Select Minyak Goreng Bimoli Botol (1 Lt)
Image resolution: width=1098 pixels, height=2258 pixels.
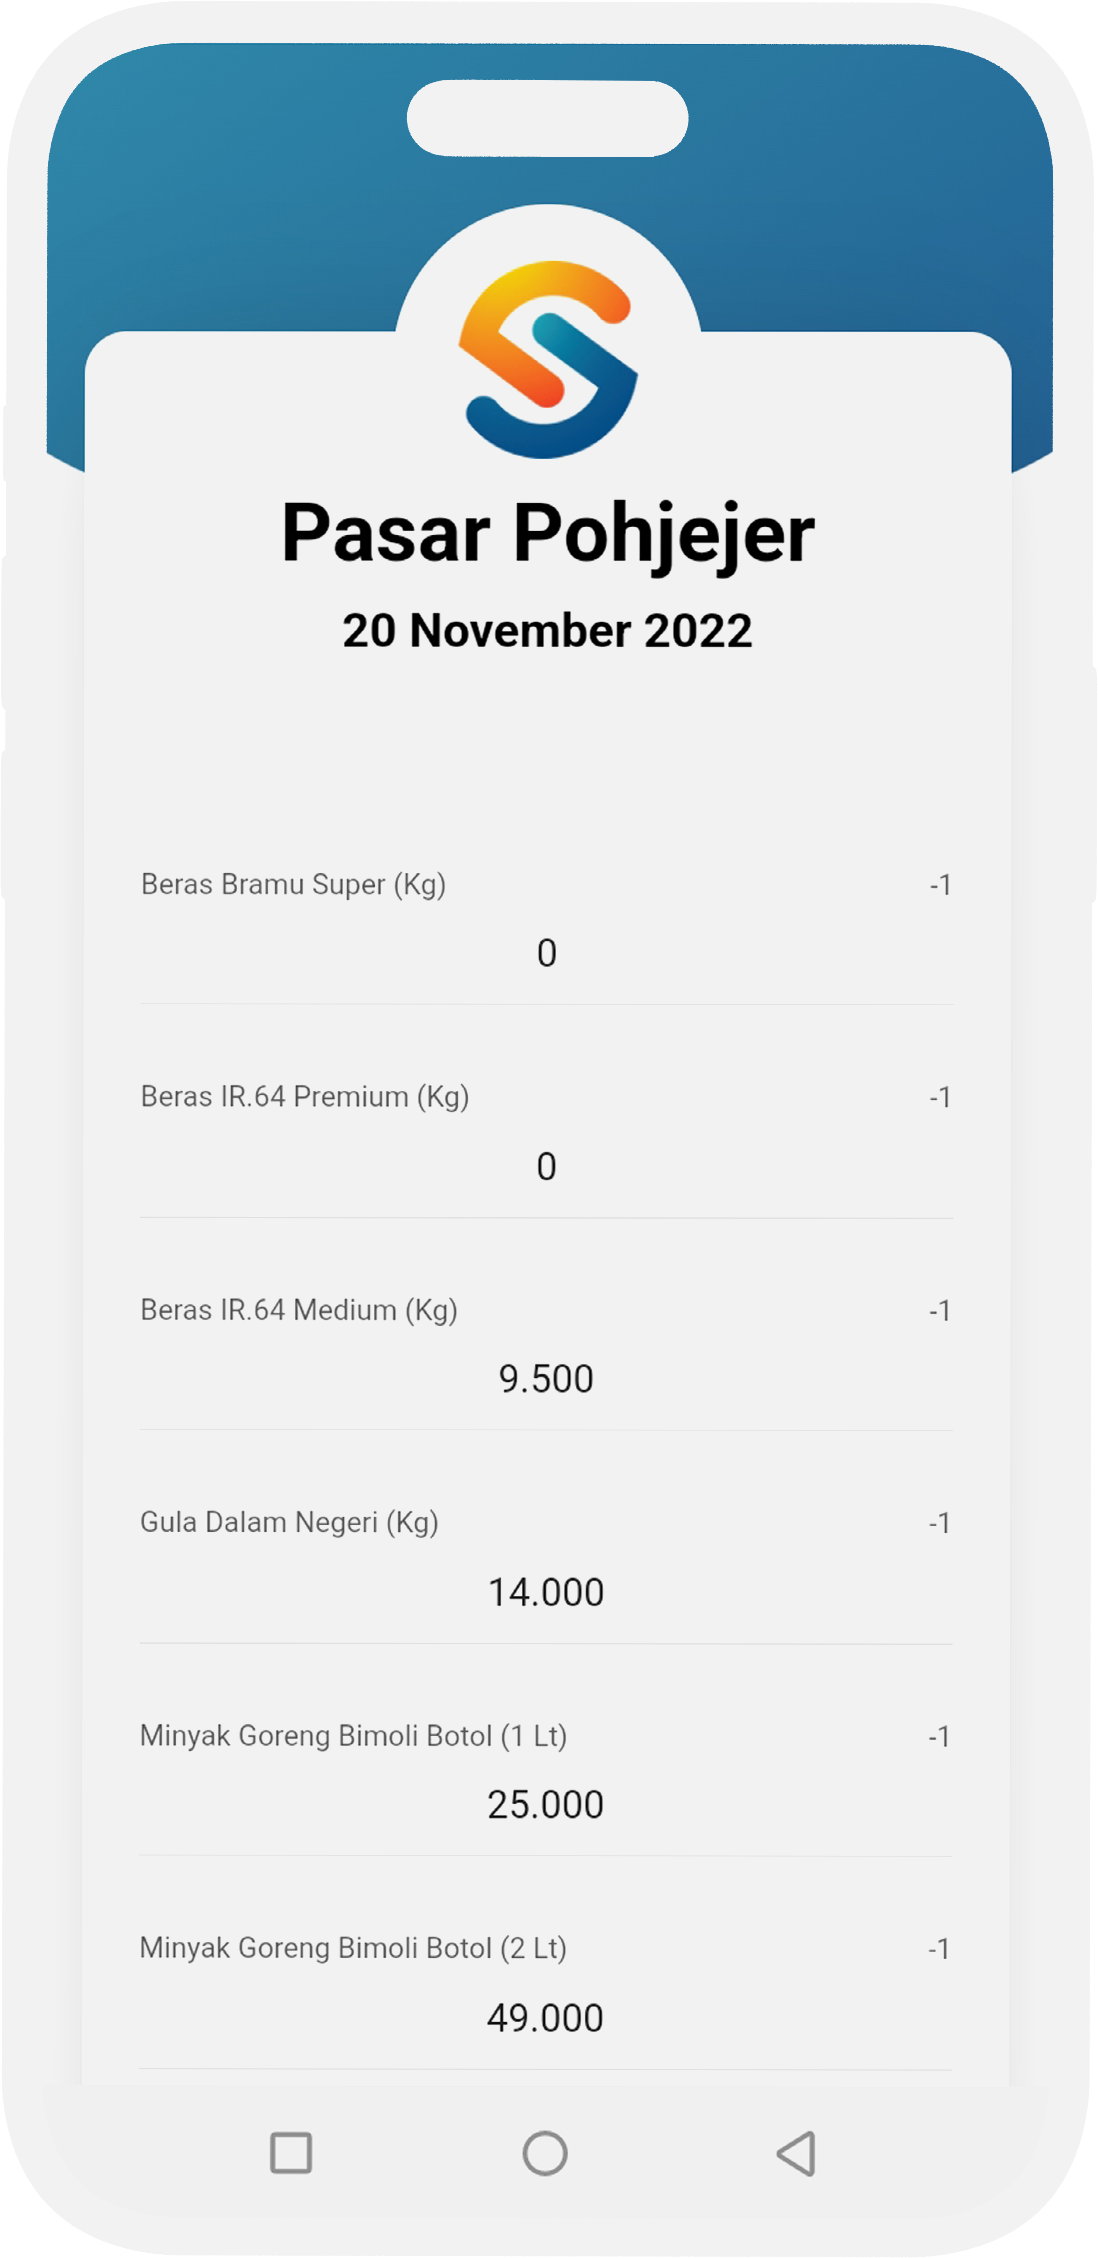pyautogui.click(x=353, y=1735)
